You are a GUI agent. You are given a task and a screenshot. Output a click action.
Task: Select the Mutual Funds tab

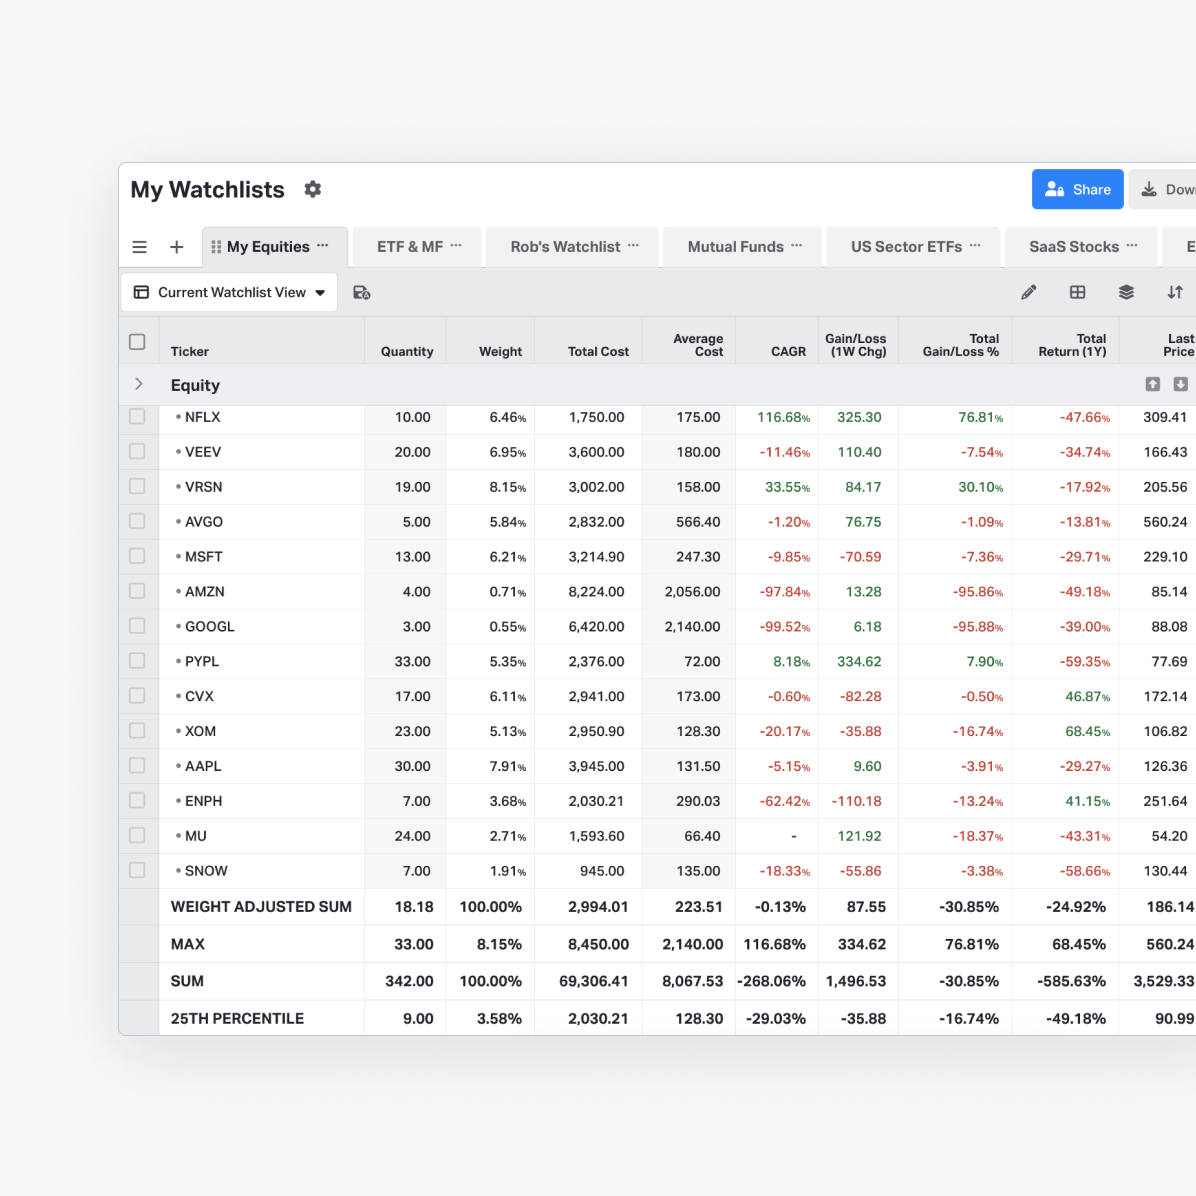coord(742,247)
